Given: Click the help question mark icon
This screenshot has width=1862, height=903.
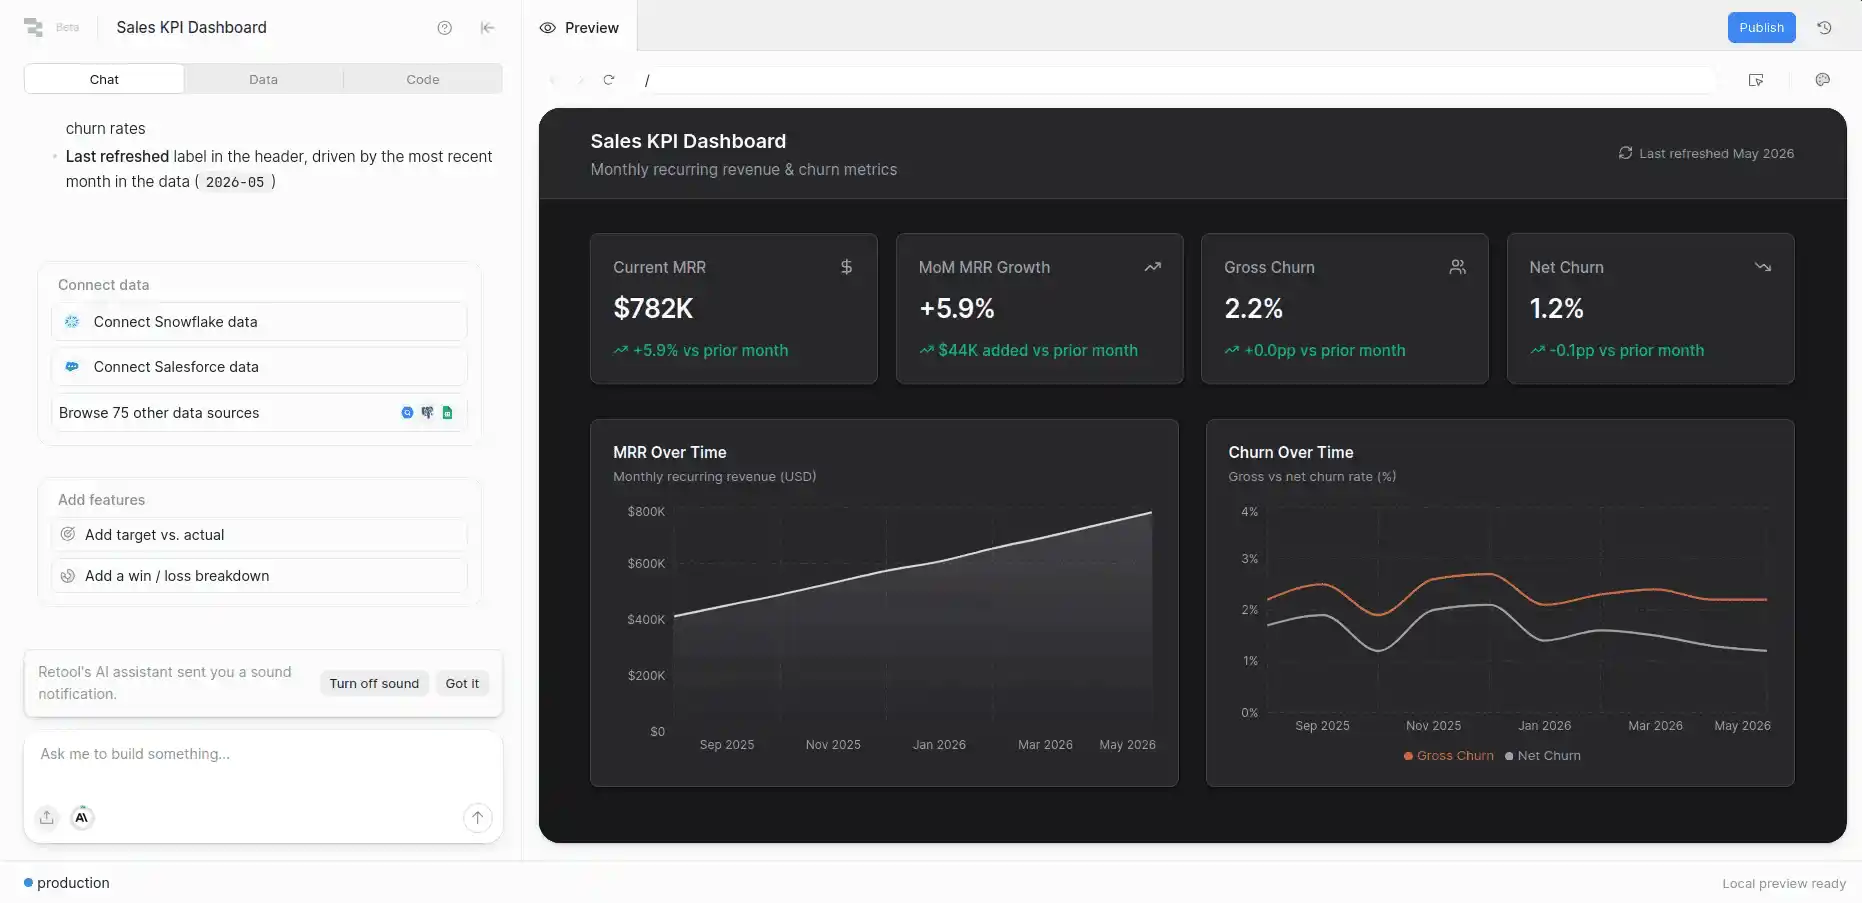Looking at the screenshot, I should coord(445,28).
